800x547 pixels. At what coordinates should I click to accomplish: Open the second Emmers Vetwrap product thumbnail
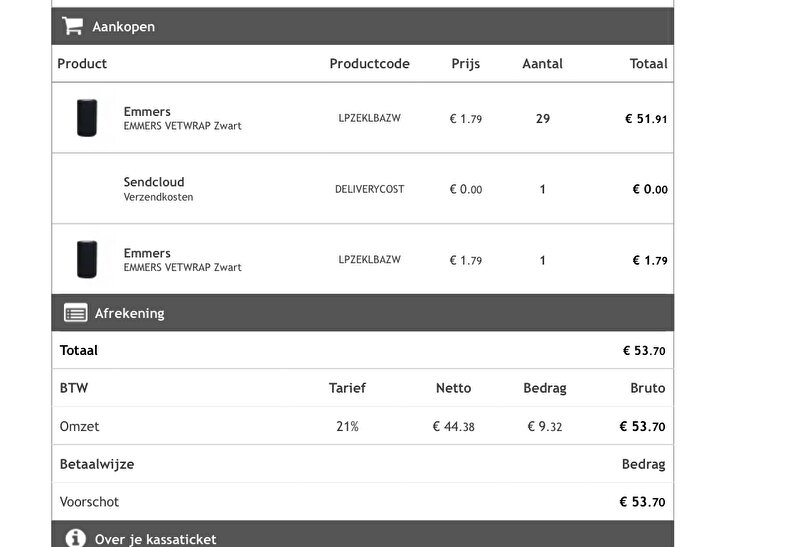[87, 259]
